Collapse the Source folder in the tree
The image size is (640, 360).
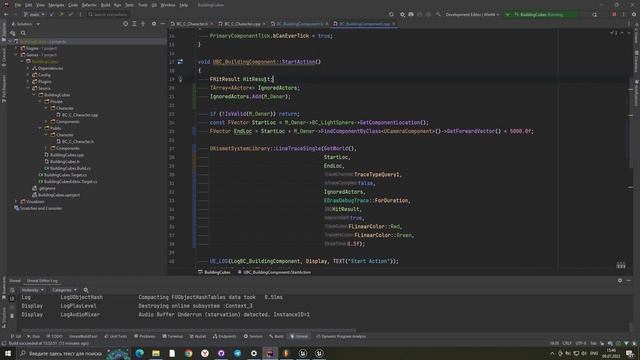28,88
